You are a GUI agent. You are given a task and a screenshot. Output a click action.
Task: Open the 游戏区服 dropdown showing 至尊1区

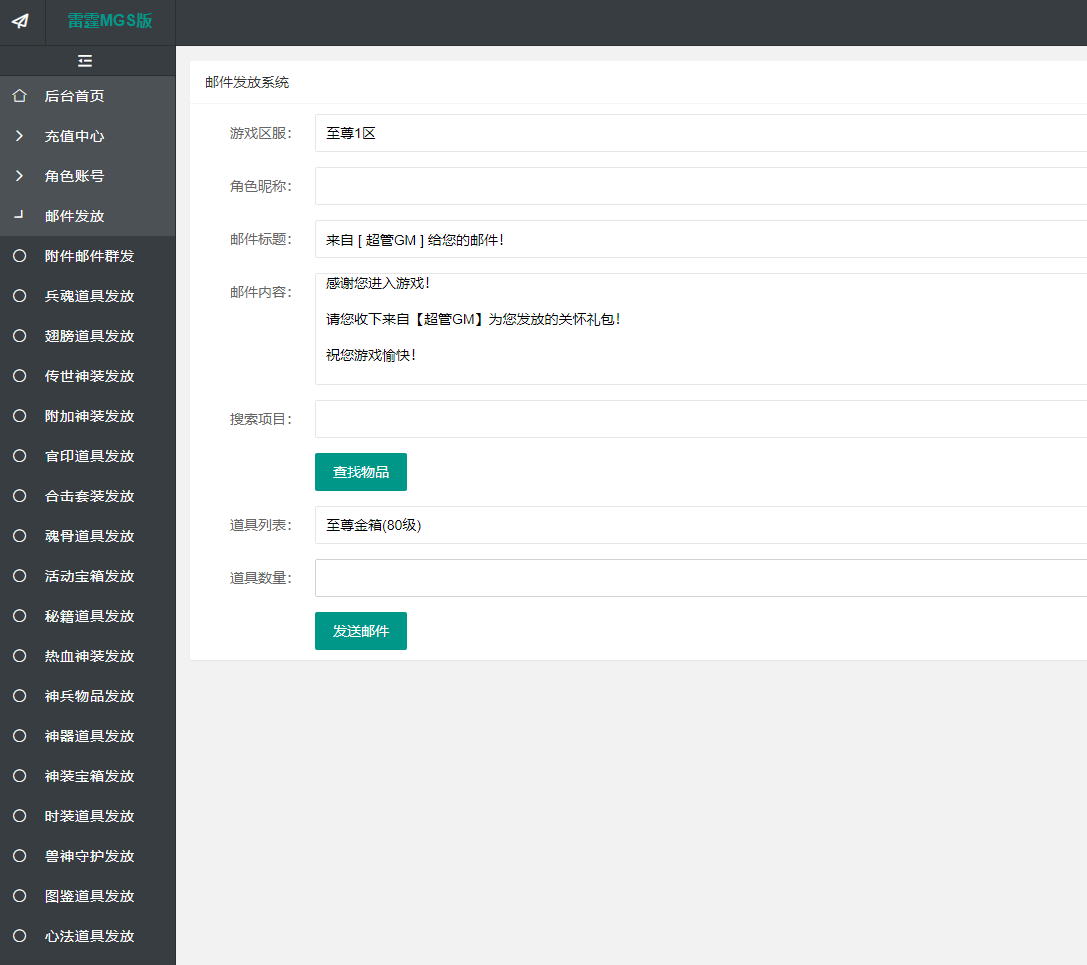(700, 133)
